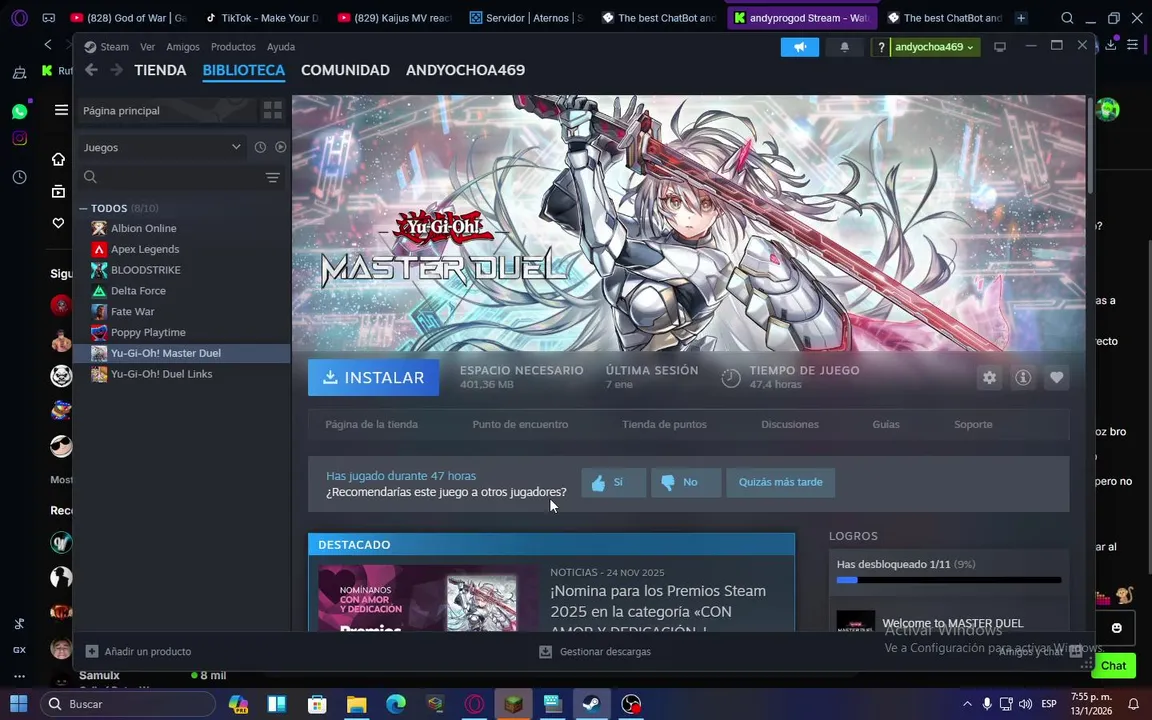Open the Productos menu
The width and height of the screenshot is (1152, 720).
point(233,46)
